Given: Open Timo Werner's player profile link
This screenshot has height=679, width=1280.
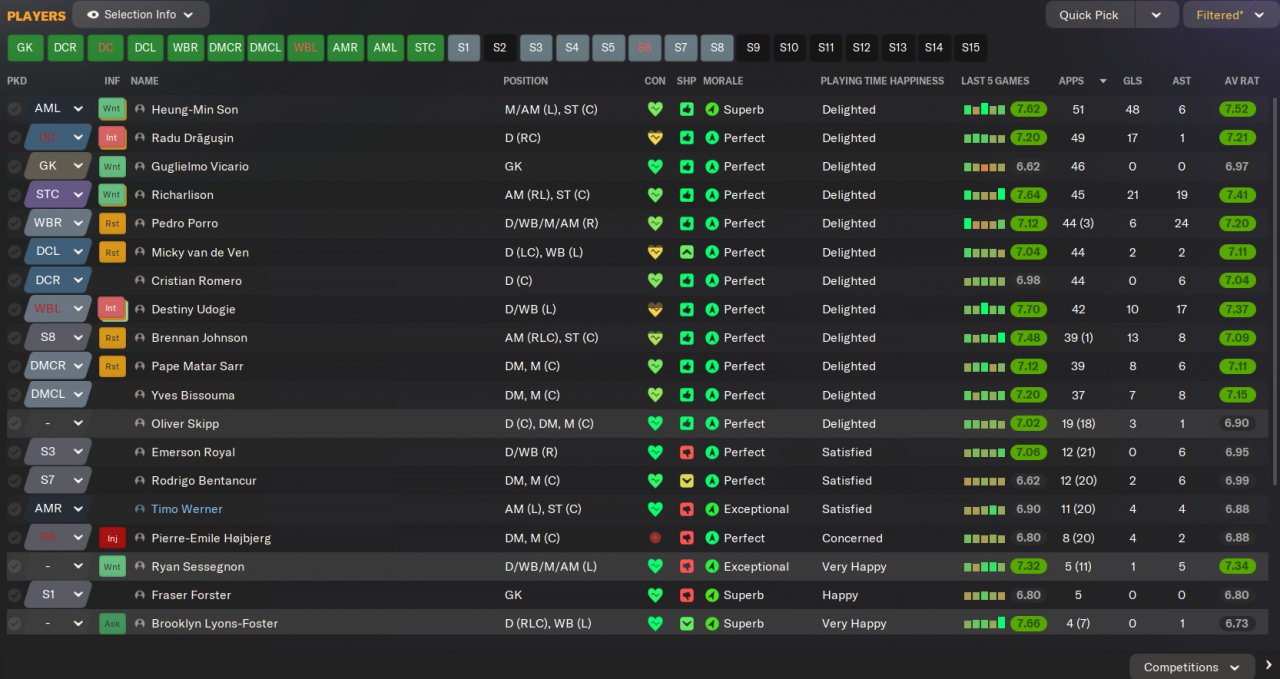Looking at the screenshot, I should 187,509.
